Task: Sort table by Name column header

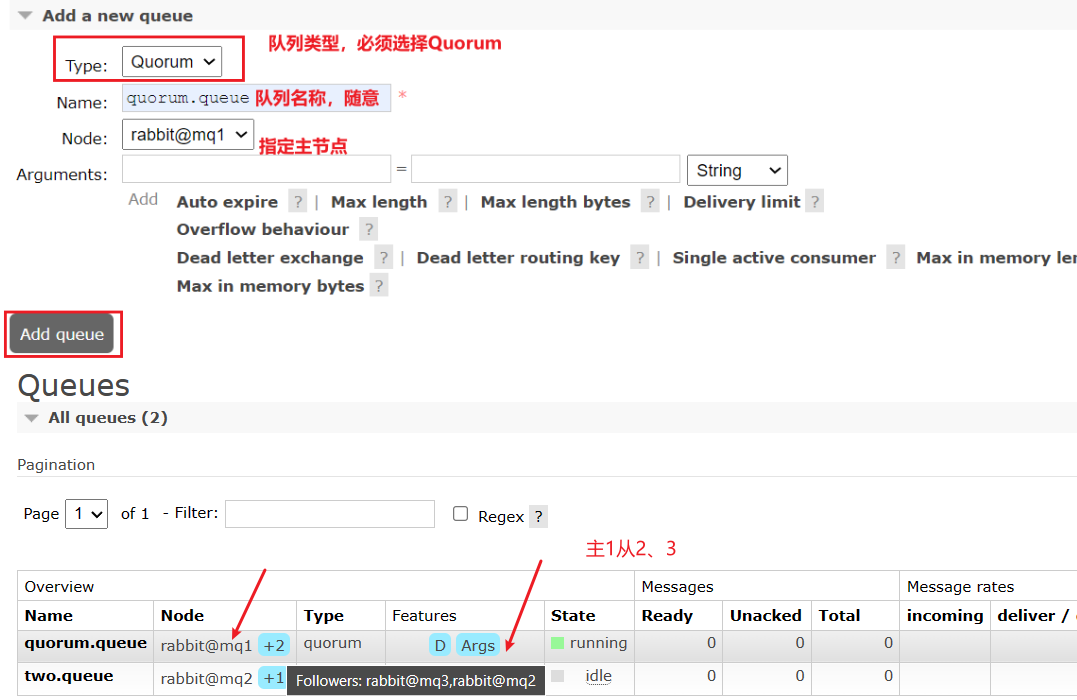Action: [x=49, y=616]
